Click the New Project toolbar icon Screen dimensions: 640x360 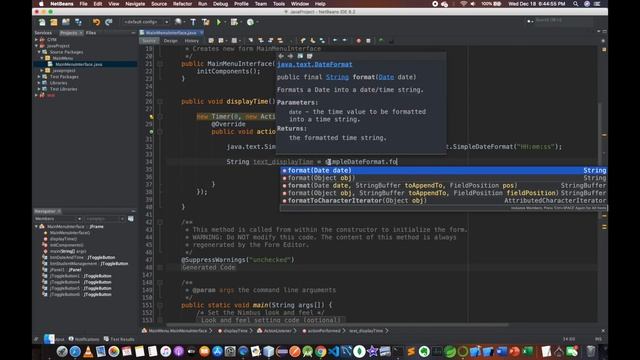pyautogui.click(x=53, y=22)
